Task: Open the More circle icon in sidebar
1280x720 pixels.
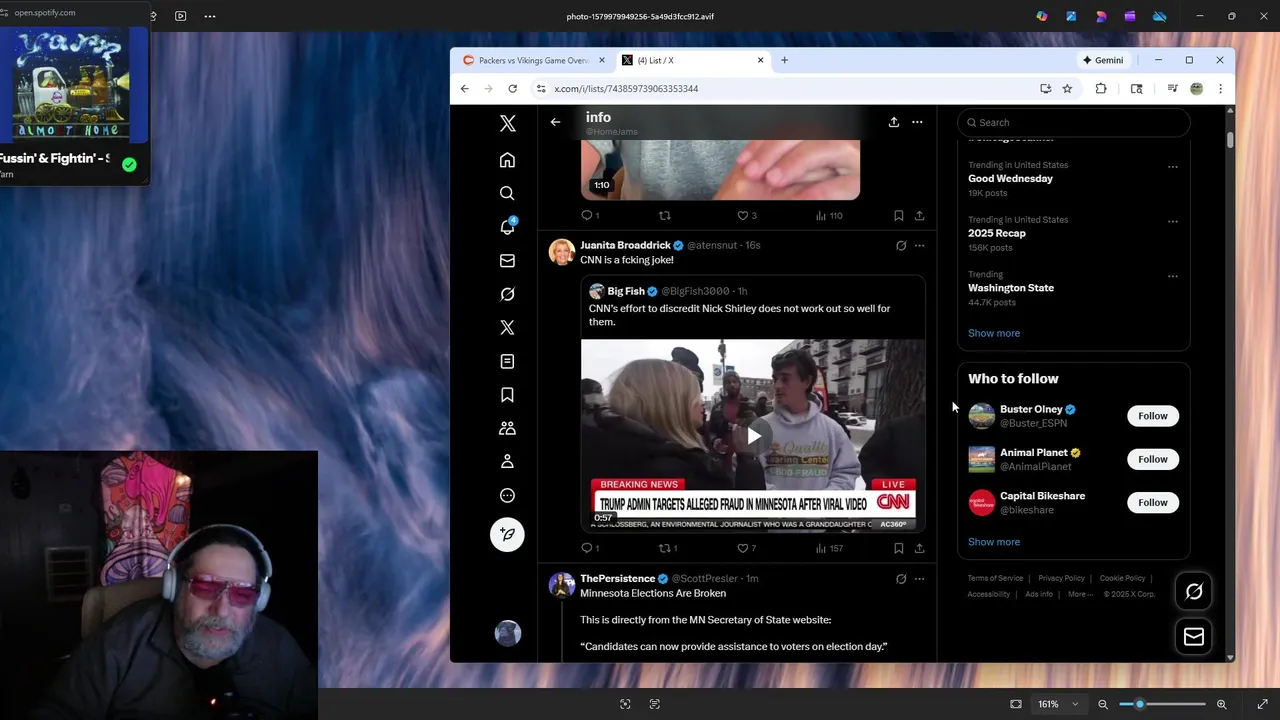Action: click(x=507, y=495)
